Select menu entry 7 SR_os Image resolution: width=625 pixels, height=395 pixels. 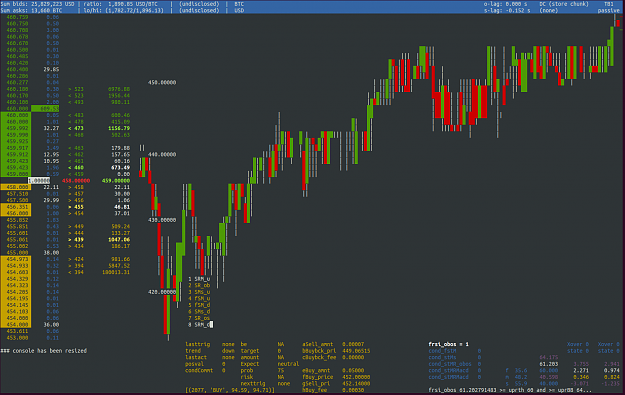(199, 318)
